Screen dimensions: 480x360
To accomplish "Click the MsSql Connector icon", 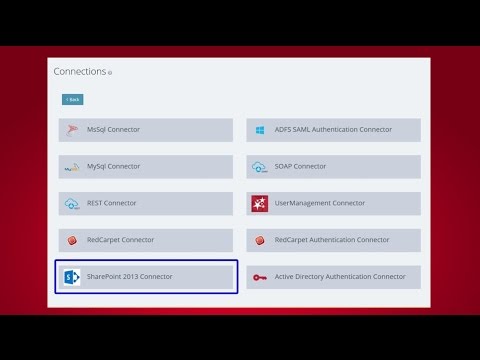I will tap(72, 130).
